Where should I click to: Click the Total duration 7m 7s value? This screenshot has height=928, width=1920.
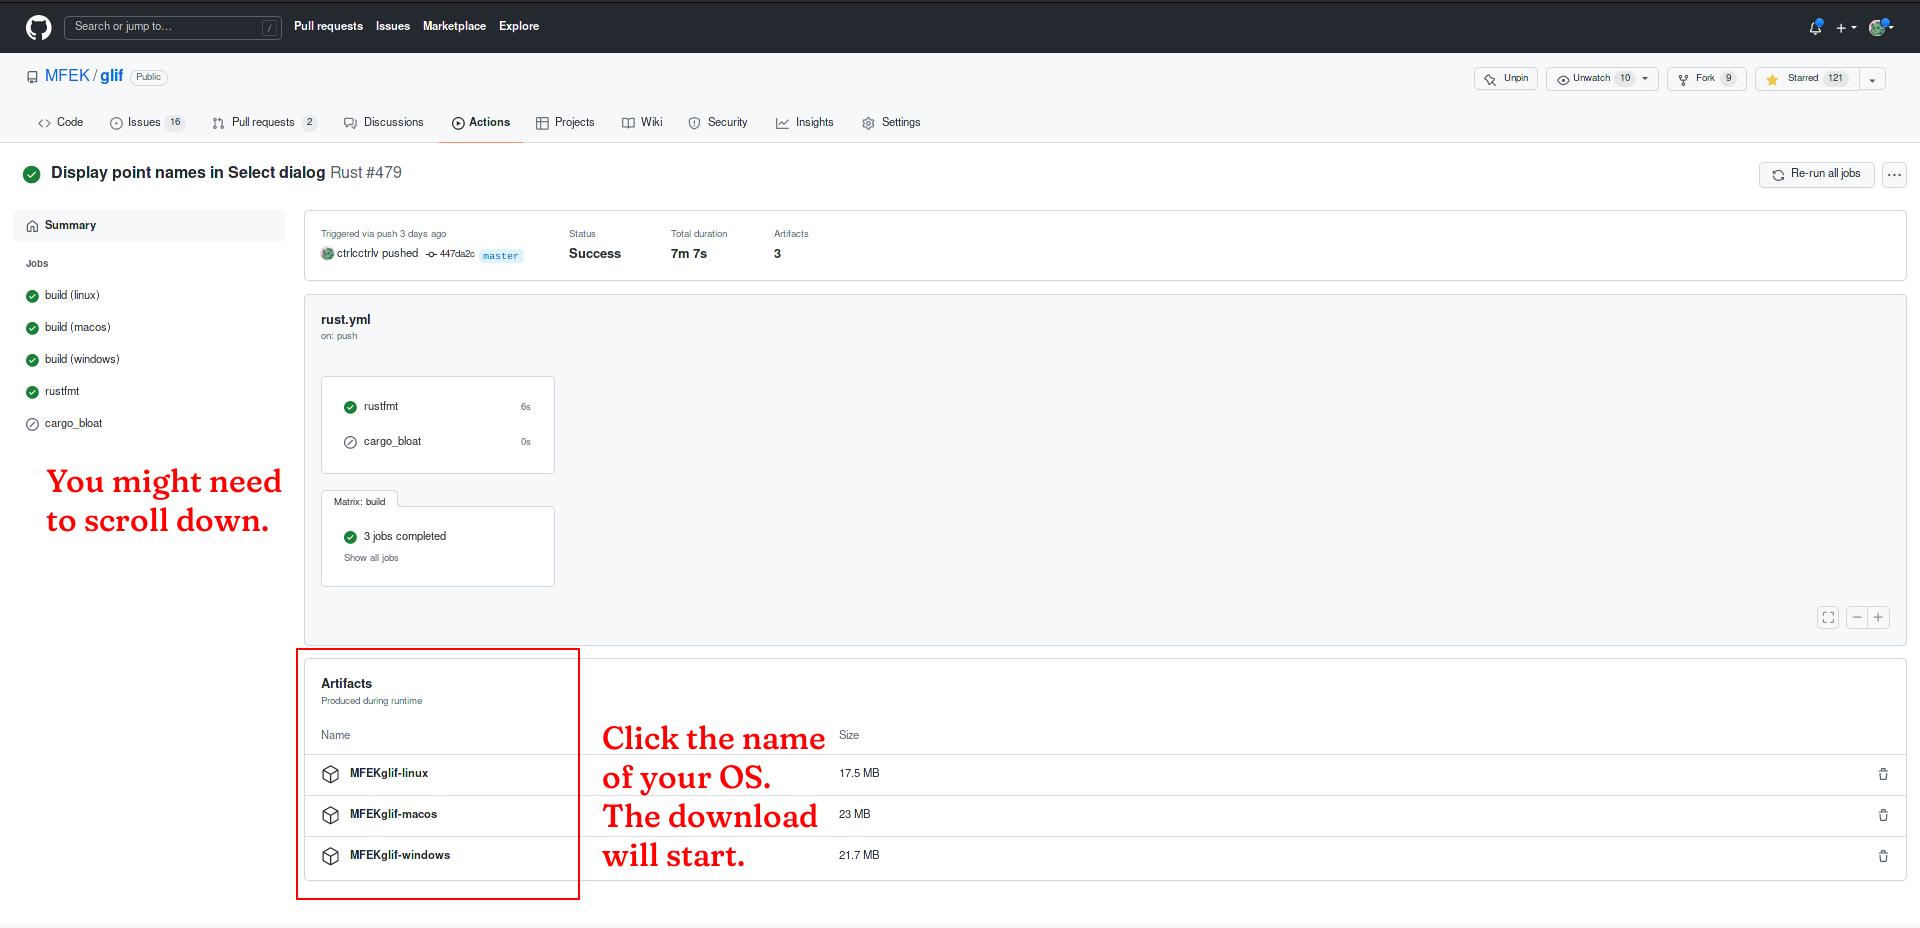(x=689, y=254)
